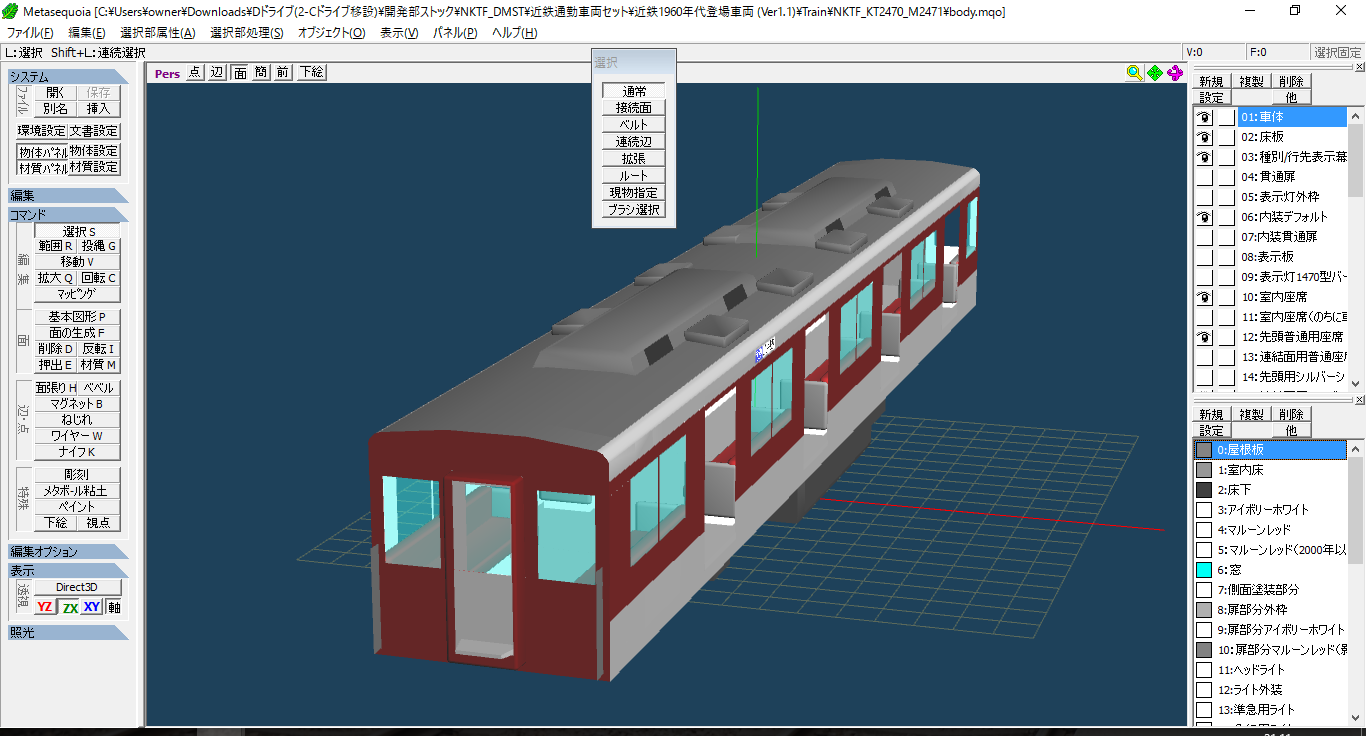The width and height of the screenshot is (1366, 736).
Task: Click the 物体パネル button
Action: [43, 151]
